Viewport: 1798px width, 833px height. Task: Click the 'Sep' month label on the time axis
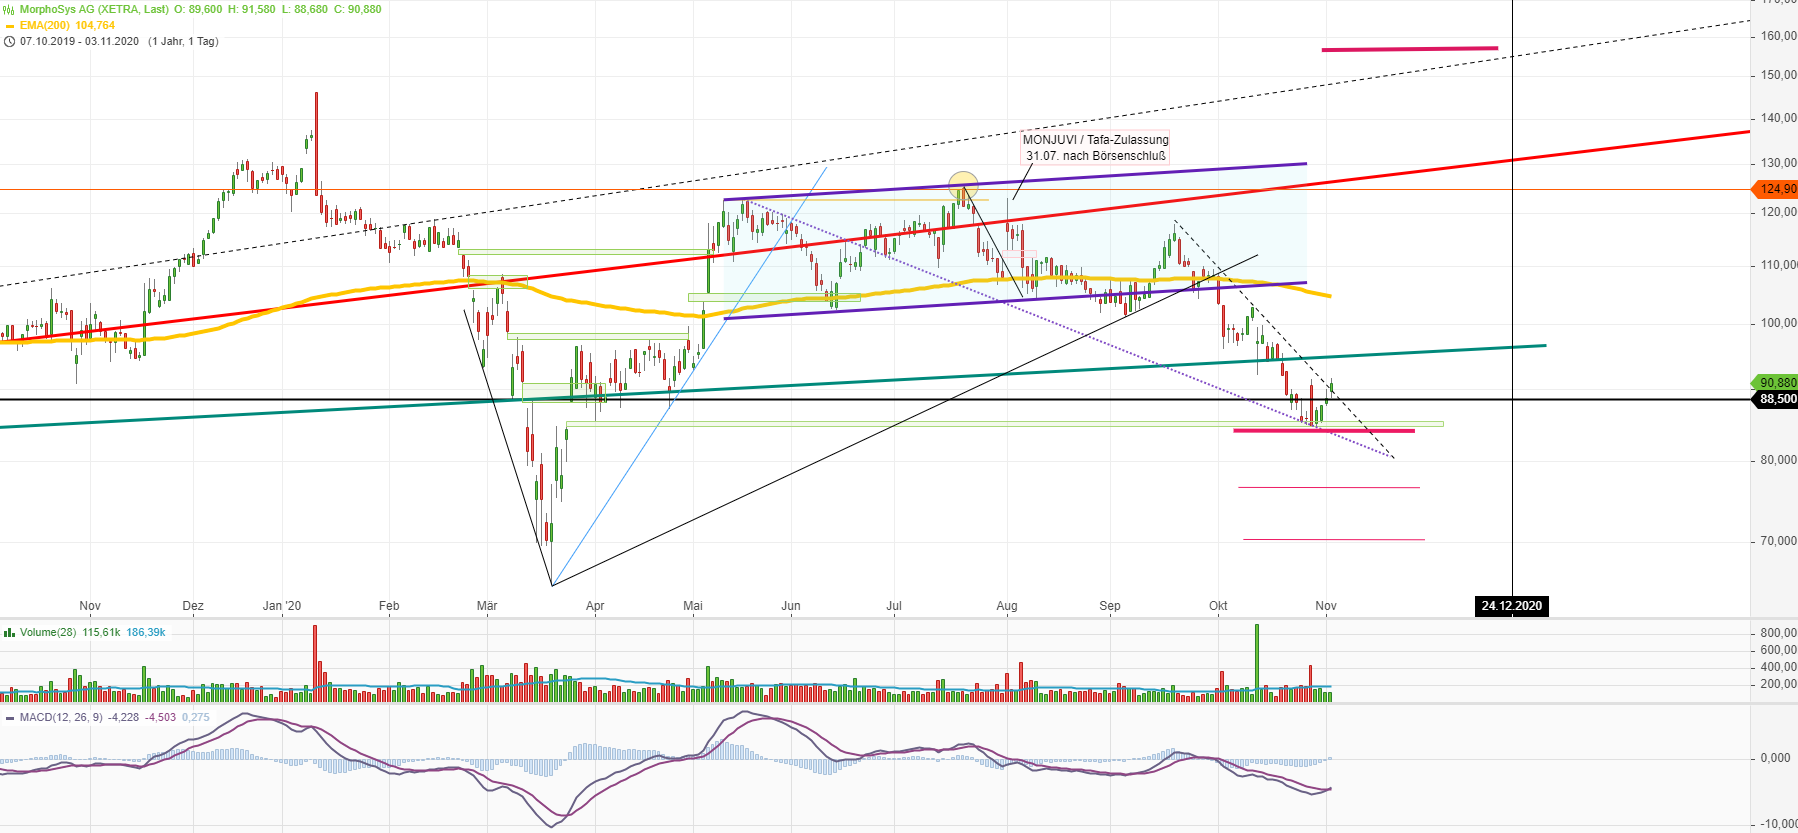tap(1110, 606)
